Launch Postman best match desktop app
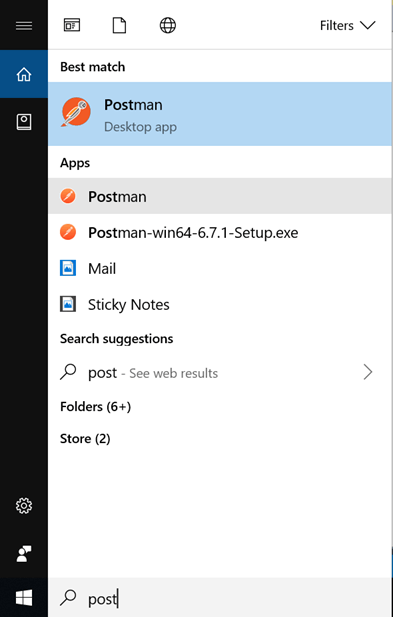 pyautogui.click(x=220, y=114)
